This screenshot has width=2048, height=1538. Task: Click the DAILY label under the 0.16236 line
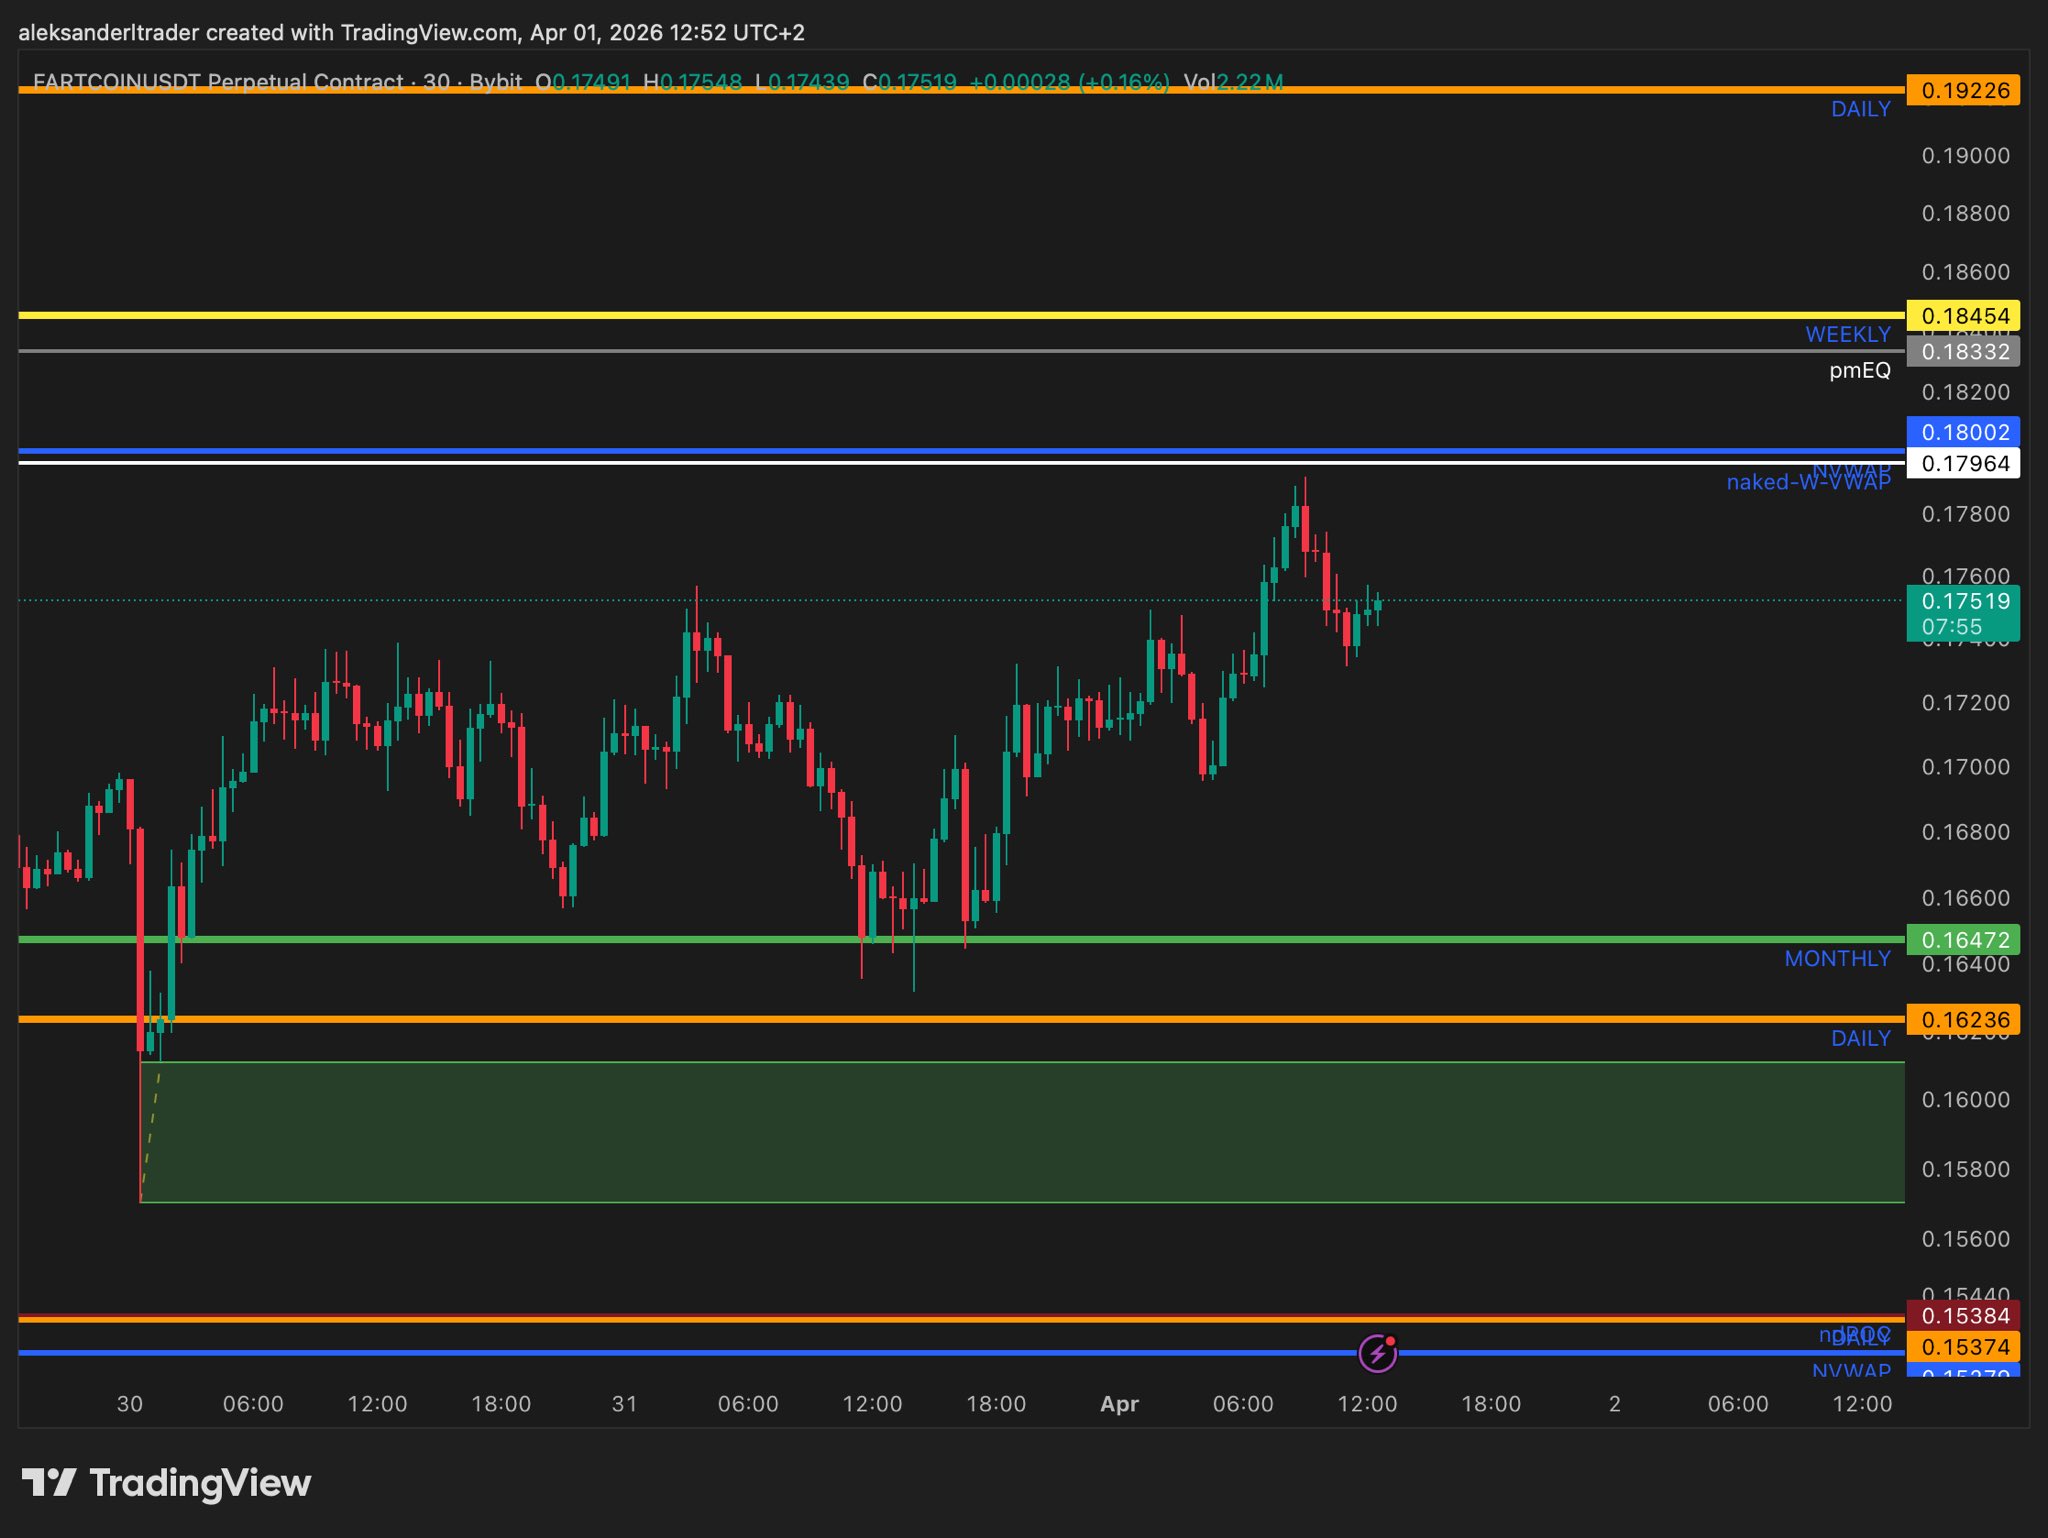point(1859,1038)
